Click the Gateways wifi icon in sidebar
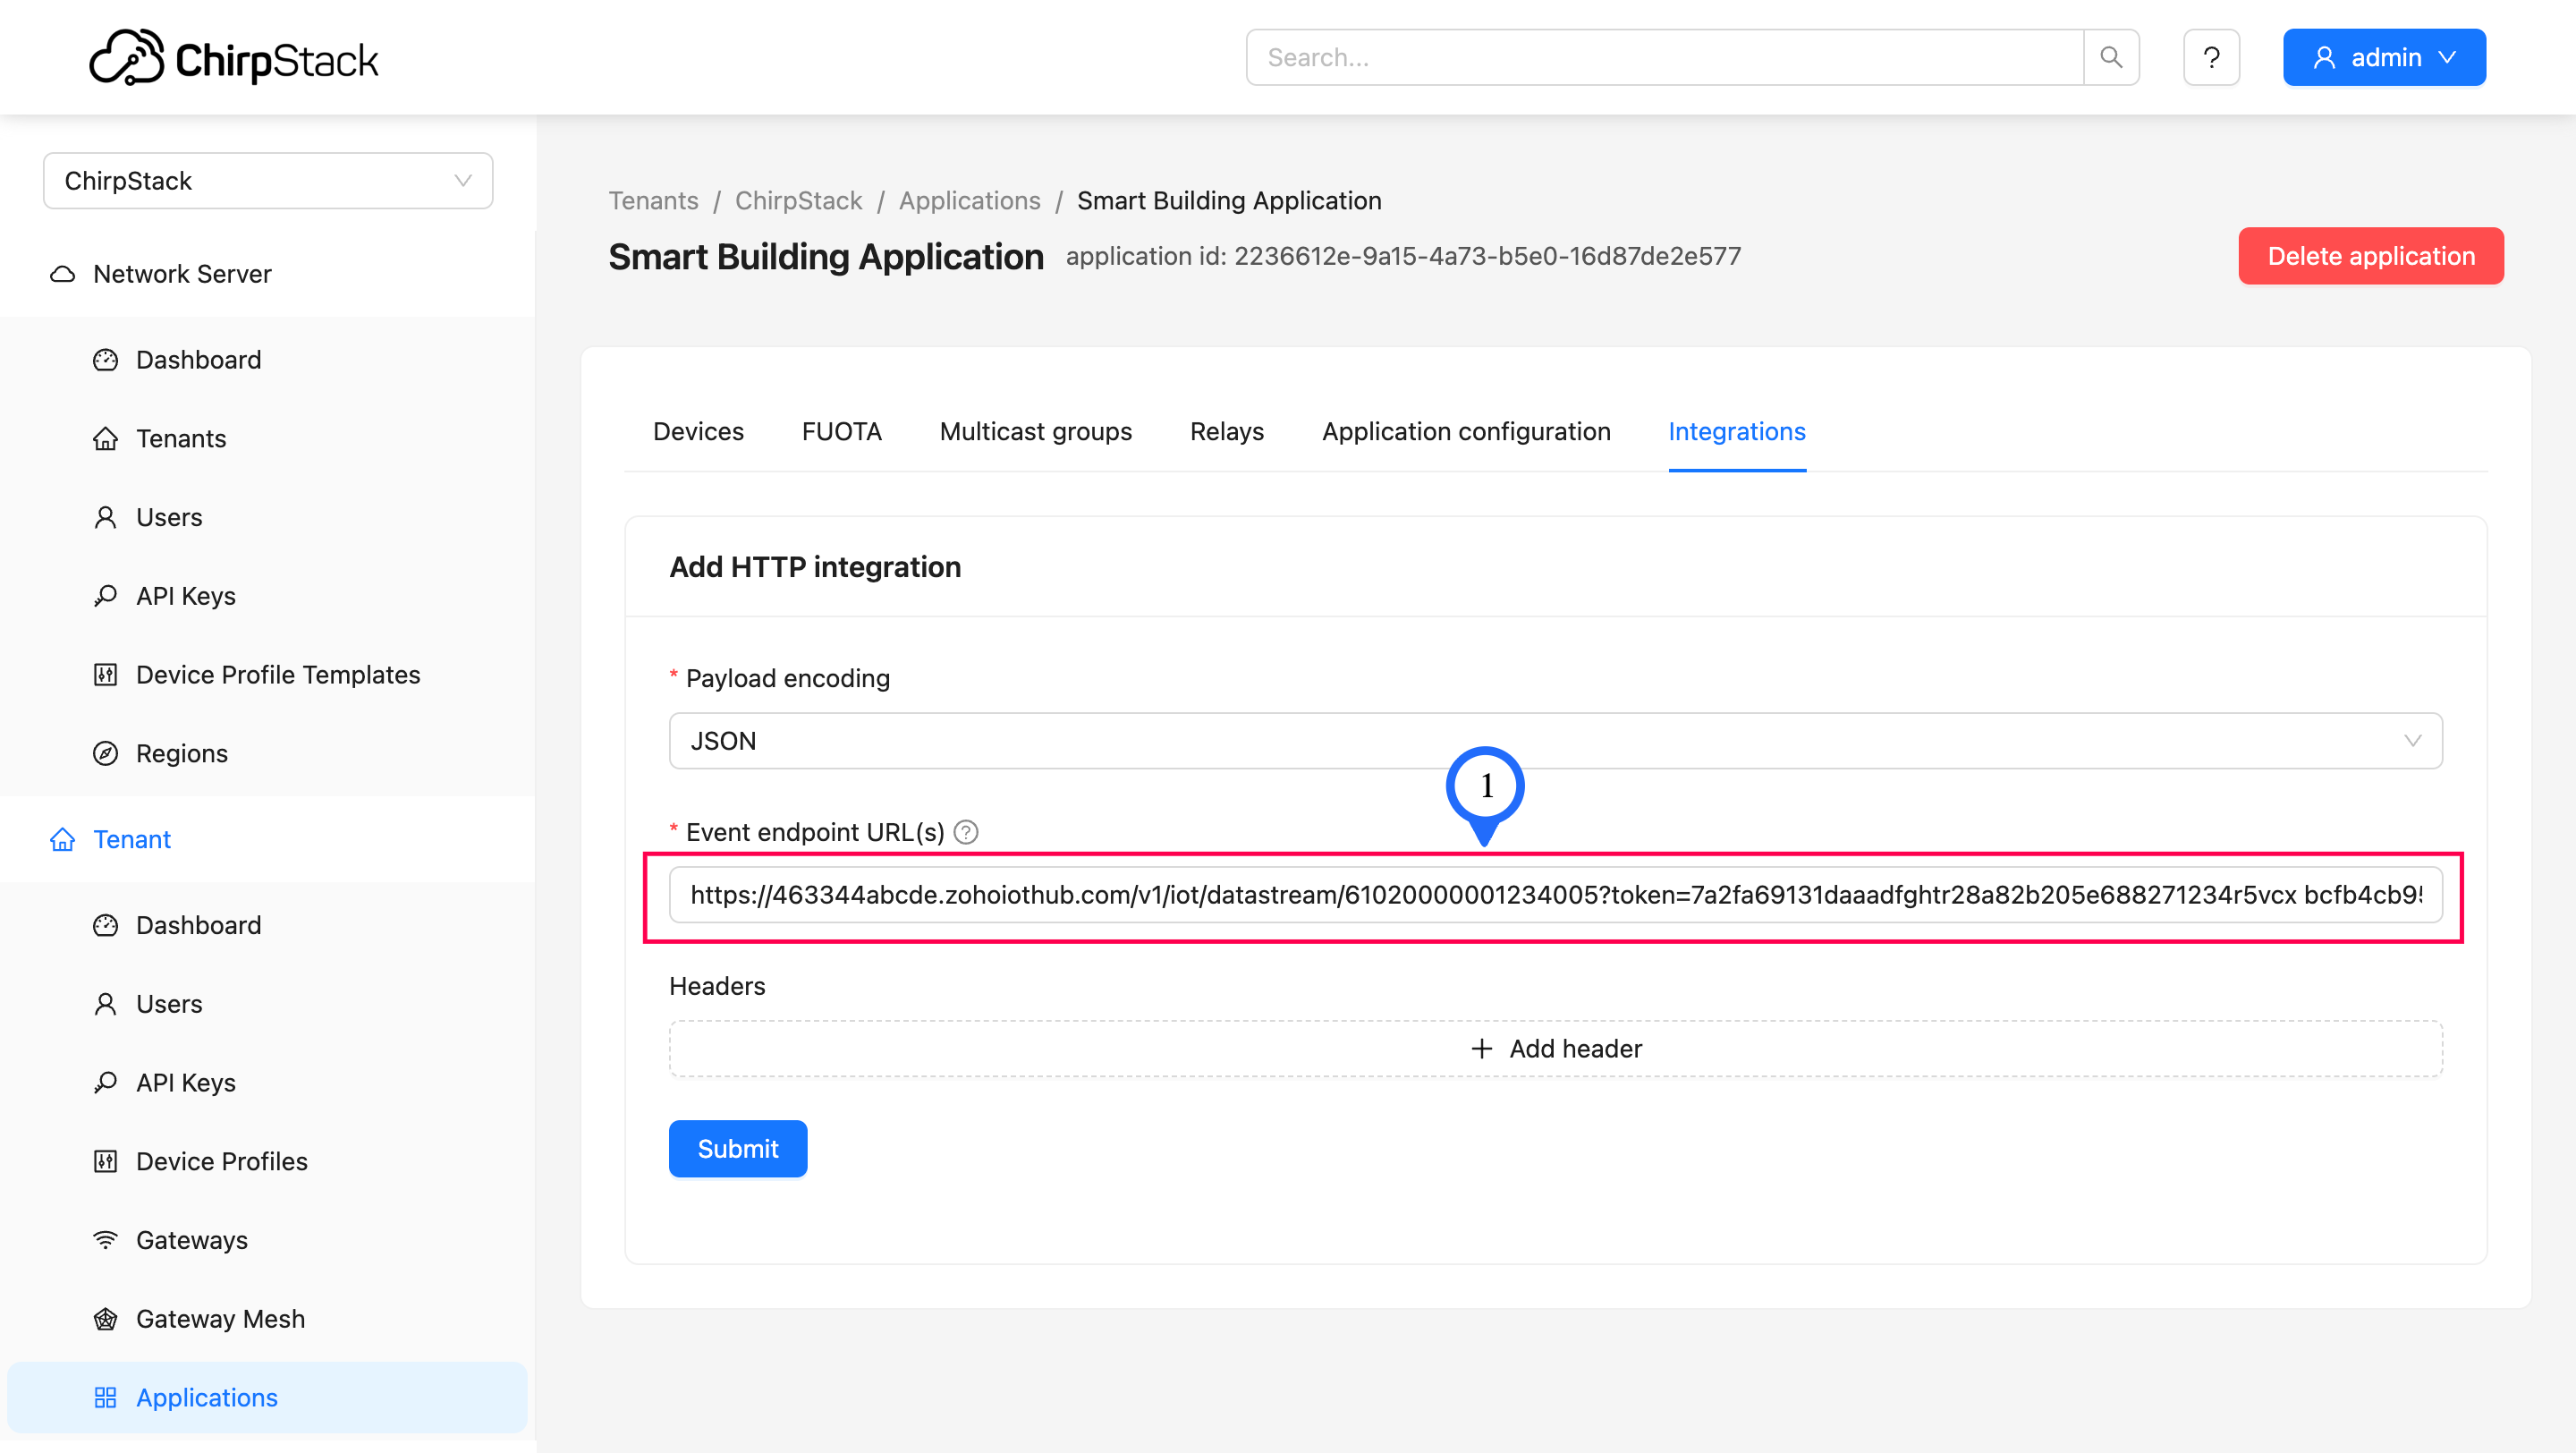 tap(105, 1240)
